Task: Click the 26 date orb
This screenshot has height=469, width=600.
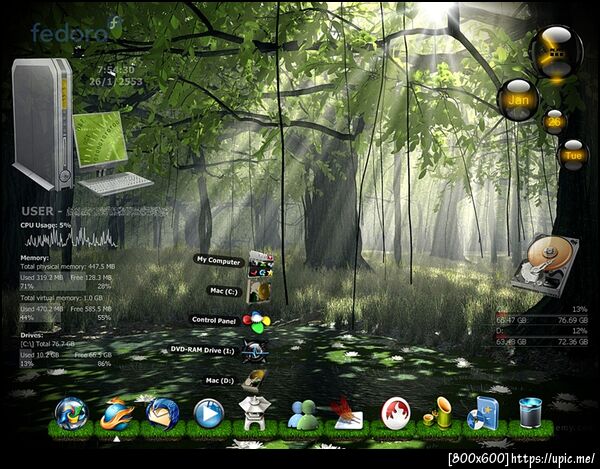Action: tap(554, 122)
